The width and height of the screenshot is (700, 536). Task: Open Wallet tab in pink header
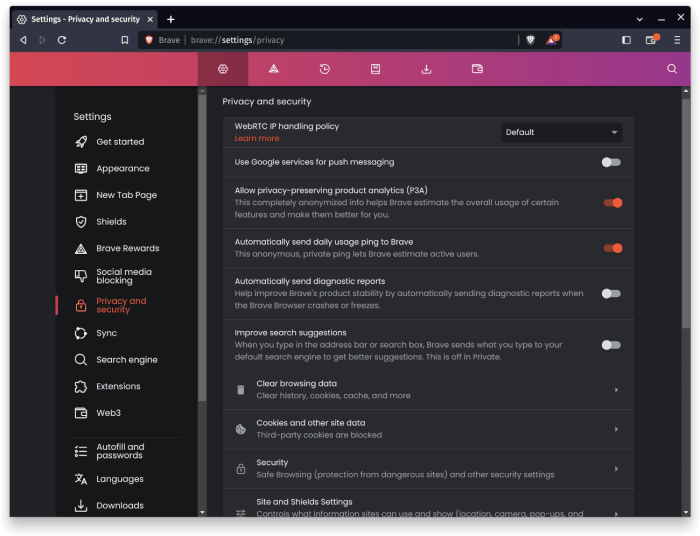pos(477,69)
